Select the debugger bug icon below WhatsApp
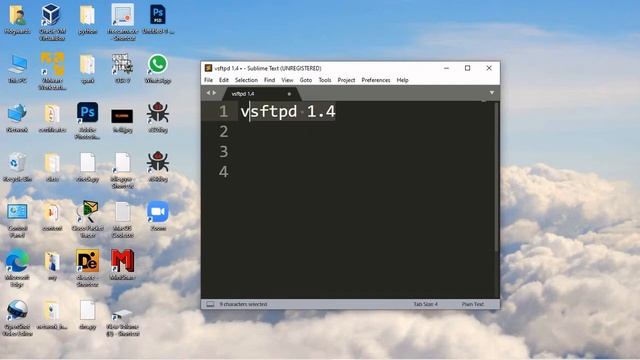Image resolution: width=640 pixels, height=360 pixels. [158, 118]
